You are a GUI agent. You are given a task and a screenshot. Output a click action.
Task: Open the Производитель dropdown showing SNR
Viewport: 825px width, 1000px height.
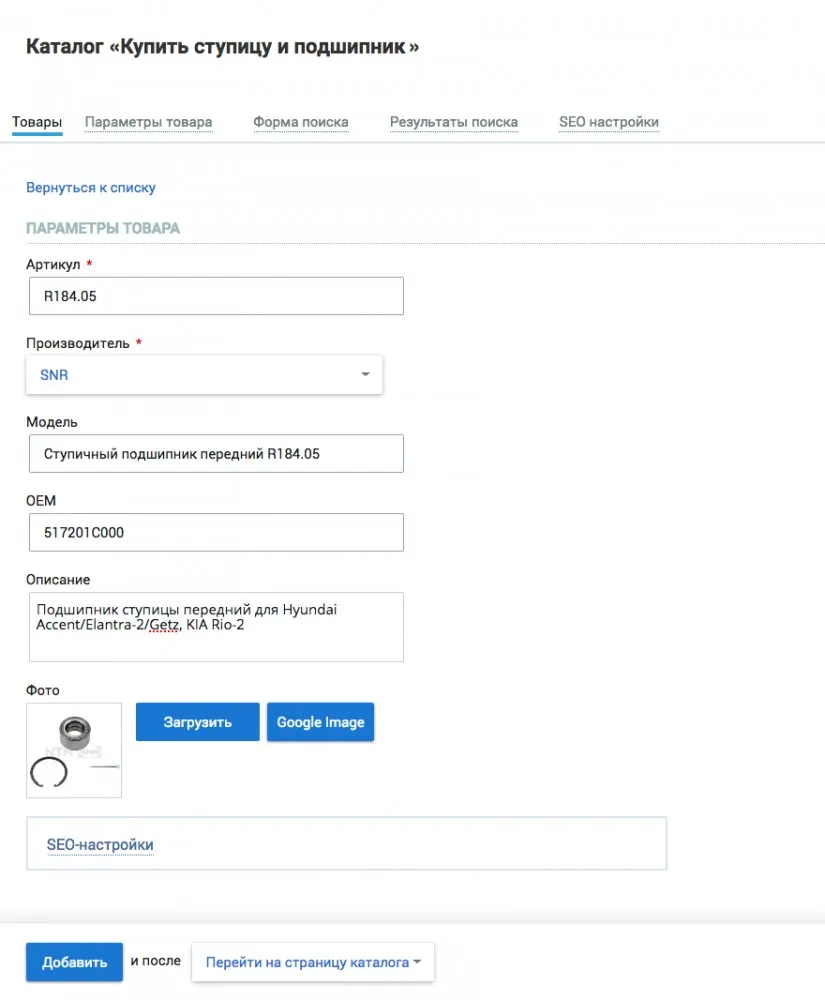pyautogui.click(x=204, y=375)
